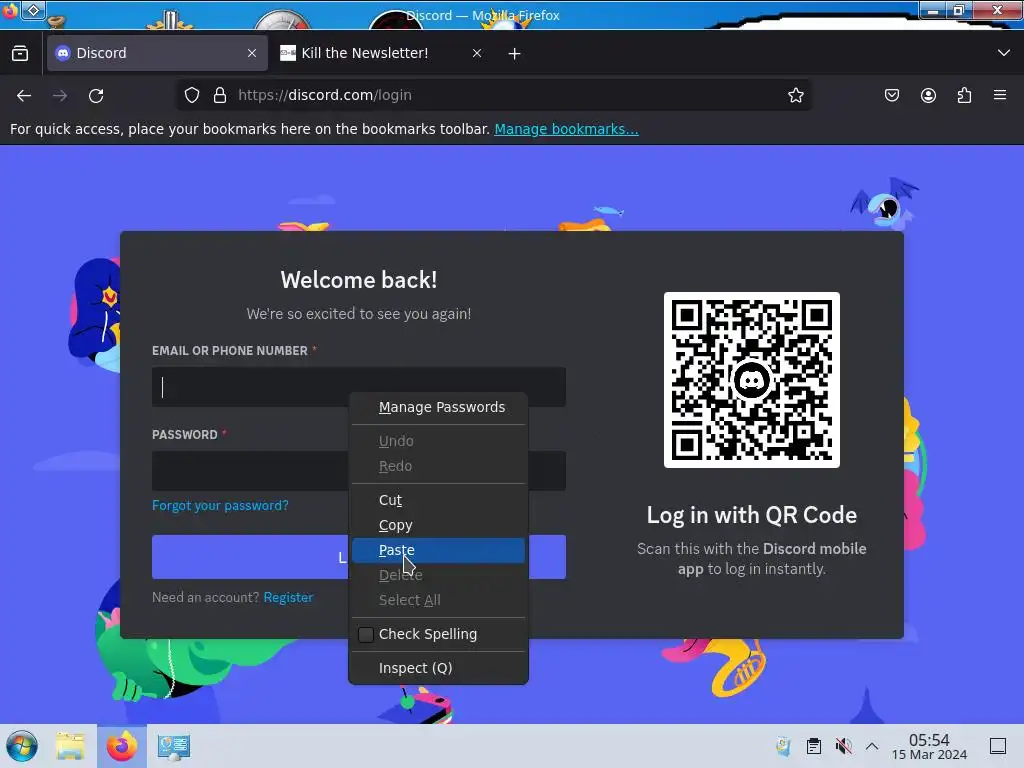Click the Register link
Screen dimensions: 1024x768
[288, 598]
